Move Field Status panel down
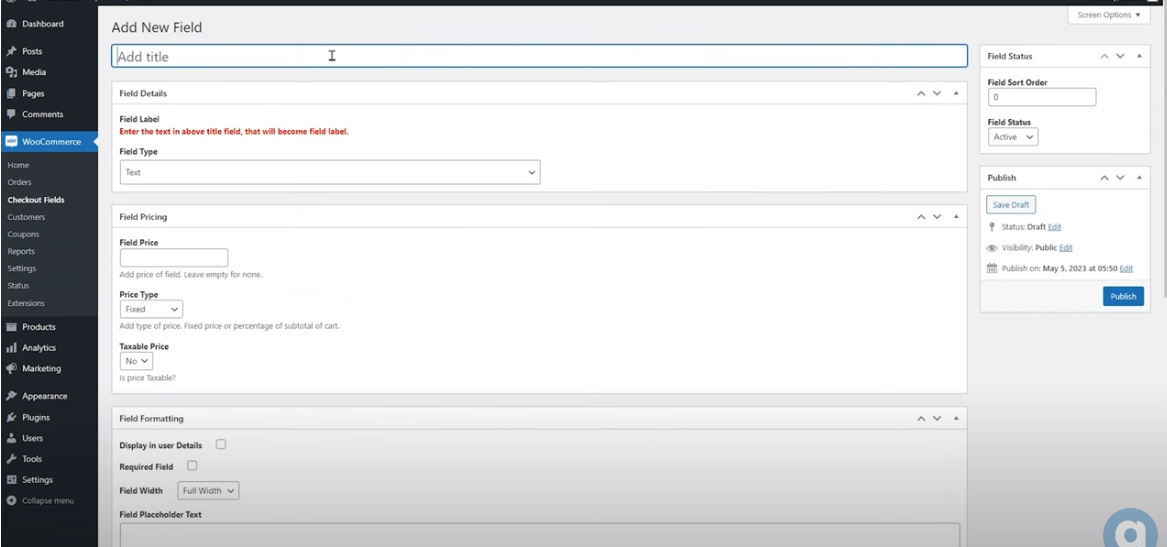The height and width of the screenshot is (547, 1167). click(x=1120, y=56)
